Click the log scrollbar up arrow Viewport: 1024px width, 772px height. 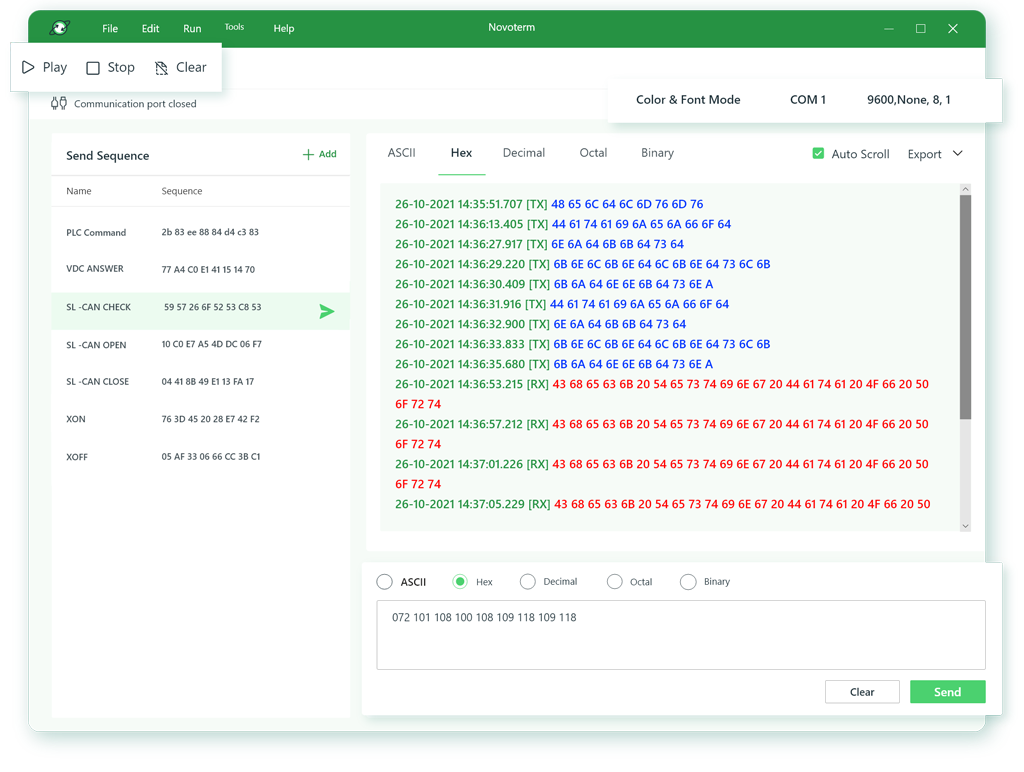[x=965, y=189]
